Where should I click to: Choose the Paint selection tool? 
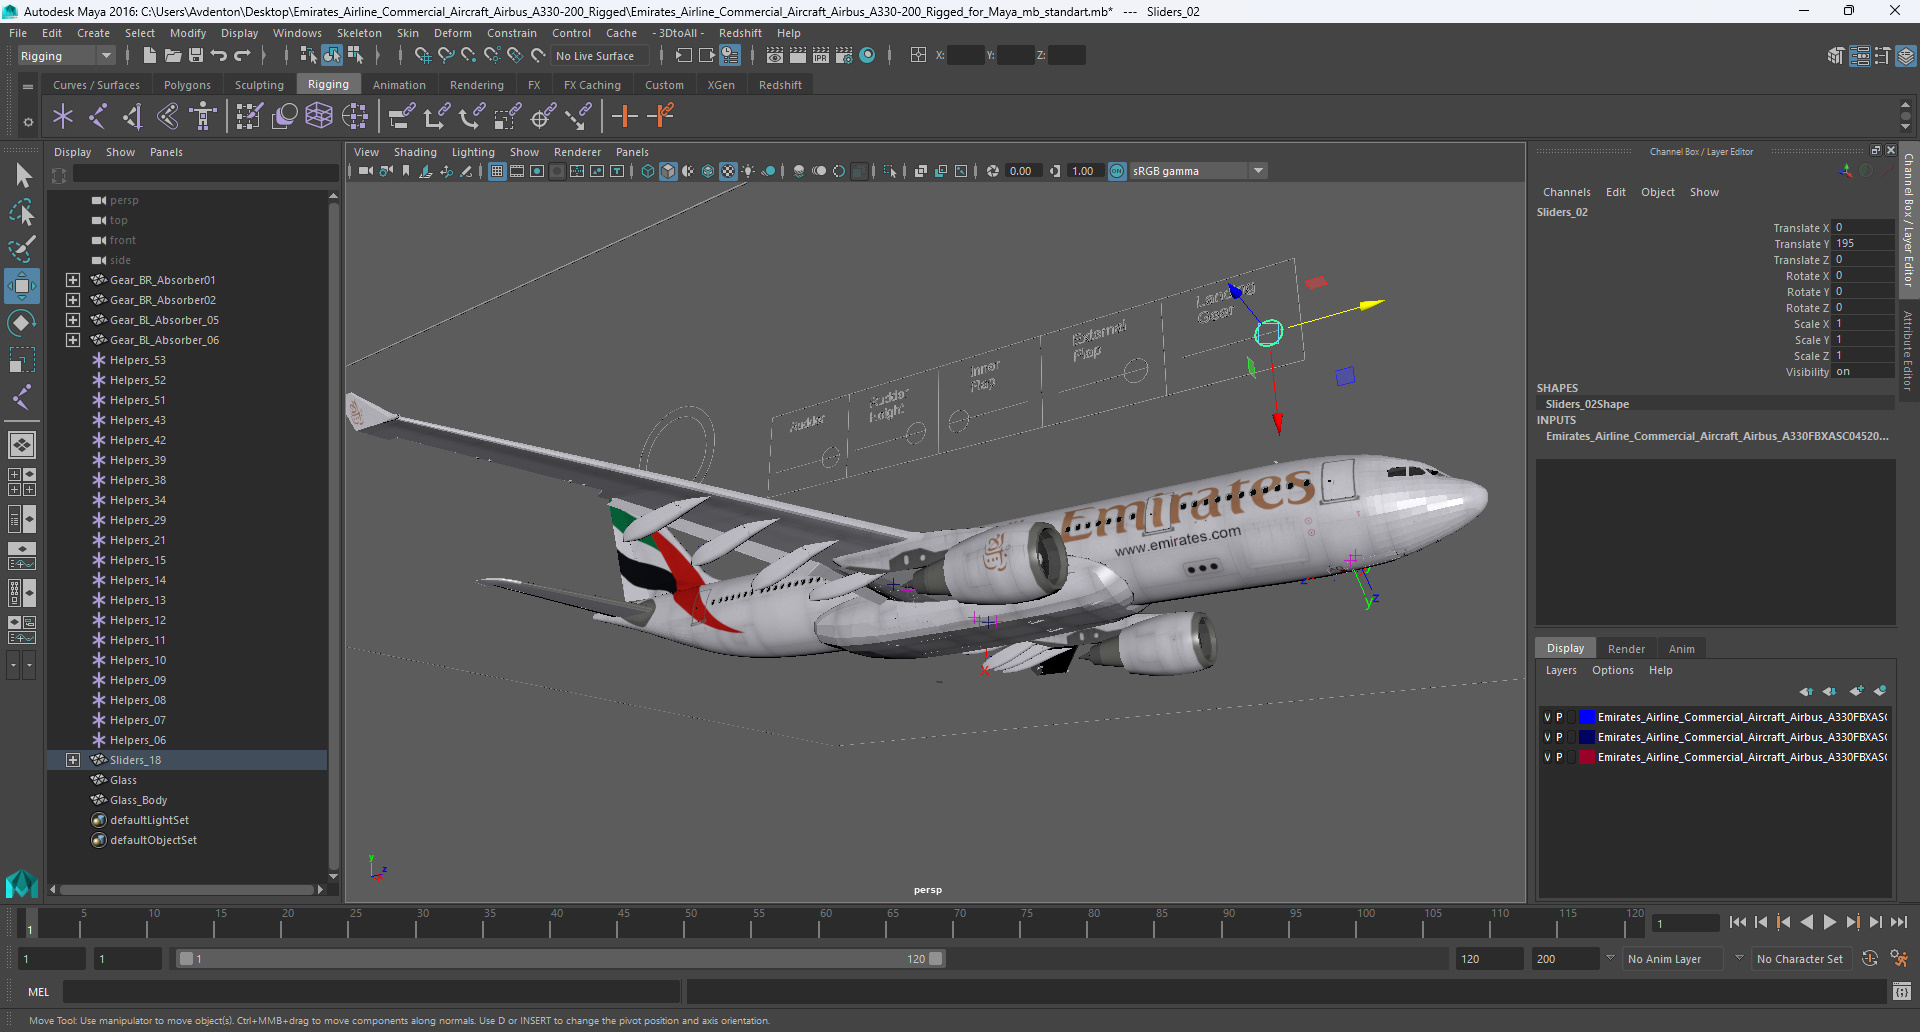[x=22, y=248]
